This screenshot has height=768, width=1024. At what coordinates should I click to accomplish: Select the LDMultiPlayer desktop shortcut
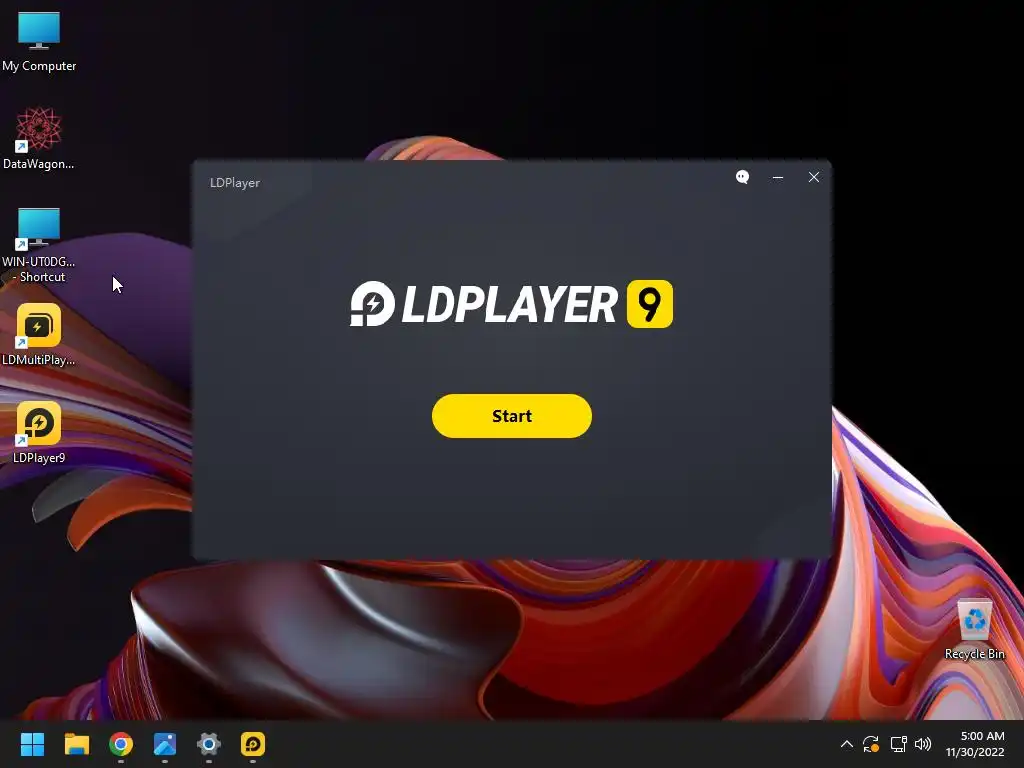click(x=39, y=334)
